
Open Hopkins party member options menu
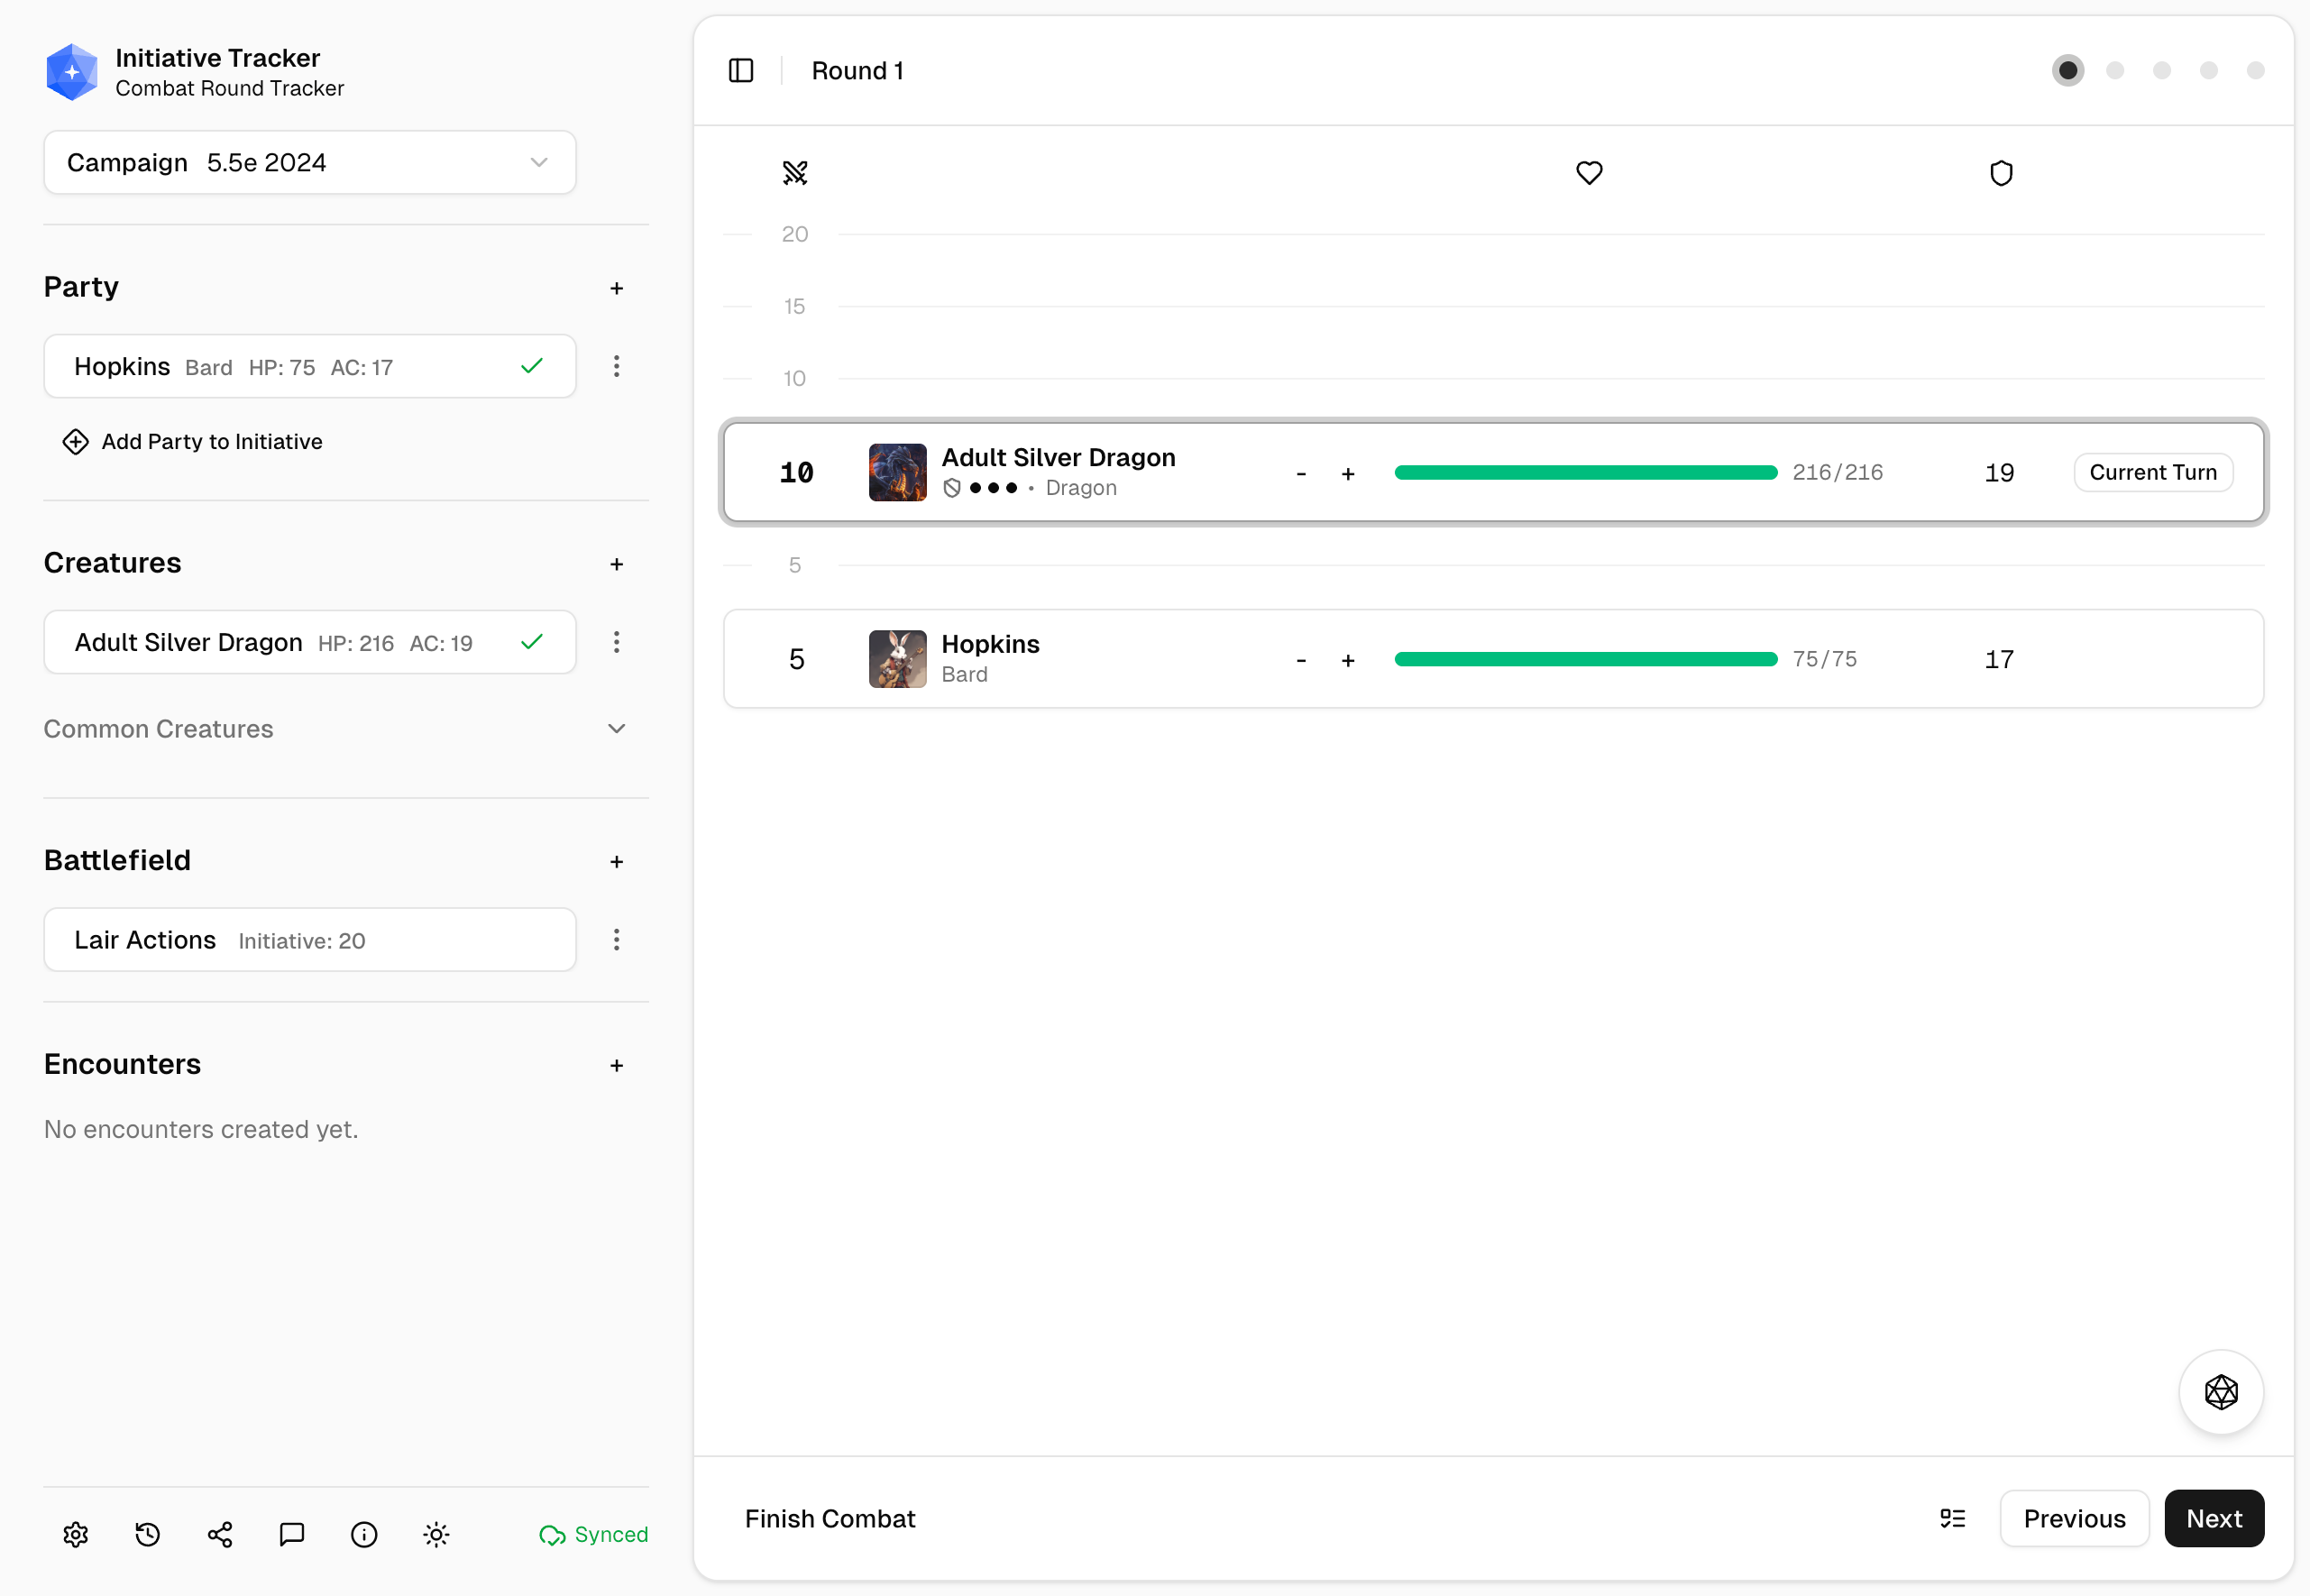pyautogui.click(x=616, y=366)
